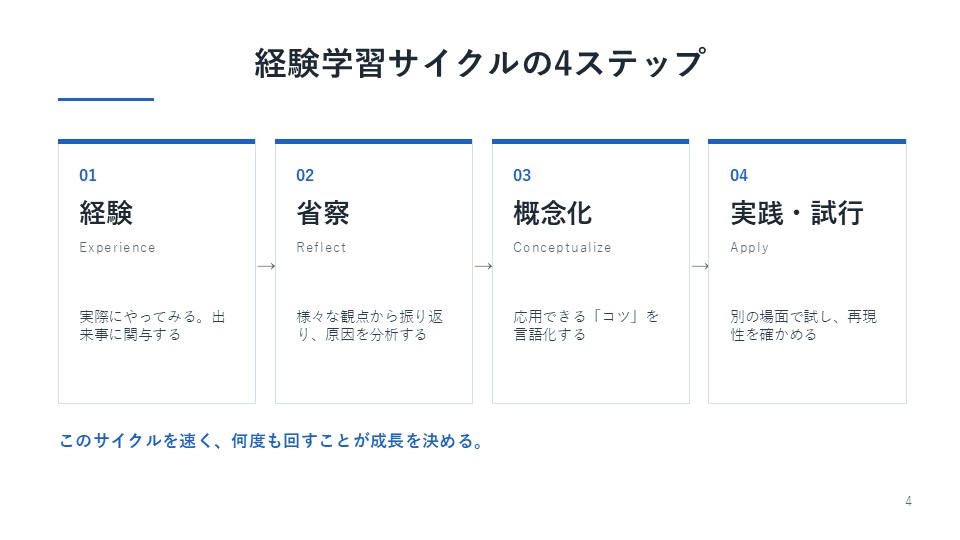Select the Experience subtitle text
The width and height of the screenshot is (960, 540).
[117, 247]
